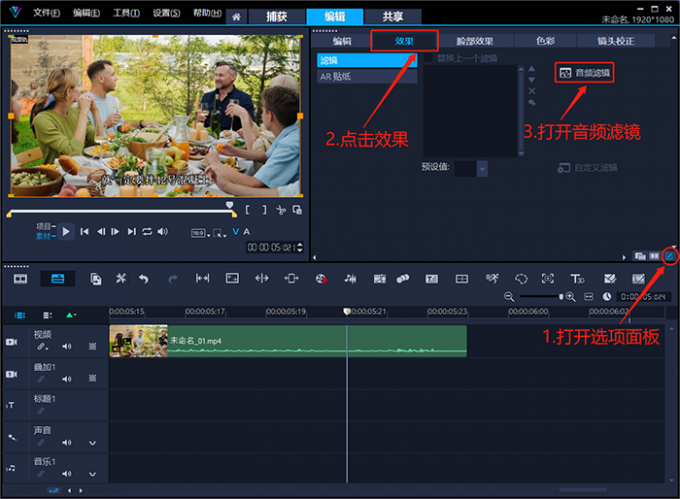Choose AR 贴纸 in the effects list
The height and width of the screenshot is (499, 680).
tap(367, 77)
